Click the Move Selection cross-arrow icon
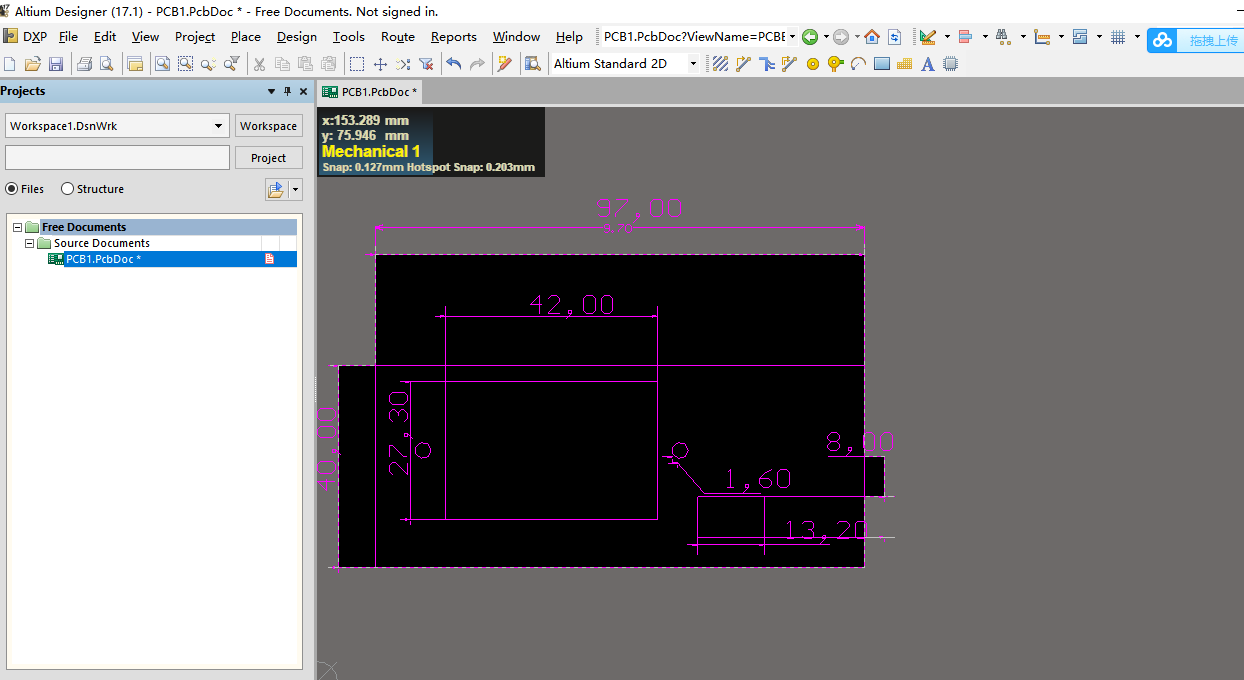 (380, 64)
